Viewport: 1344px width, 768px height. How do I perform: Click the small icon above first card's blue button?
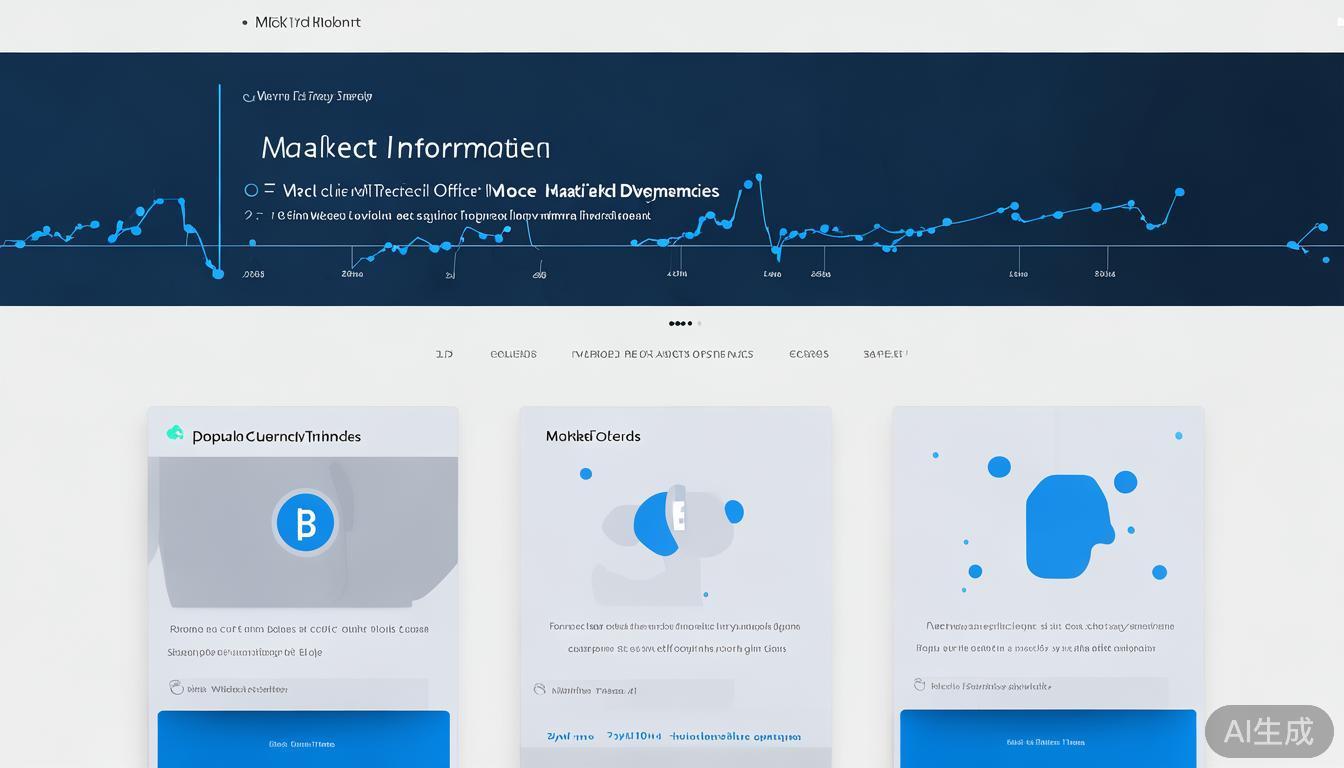(x=177, y=688)
